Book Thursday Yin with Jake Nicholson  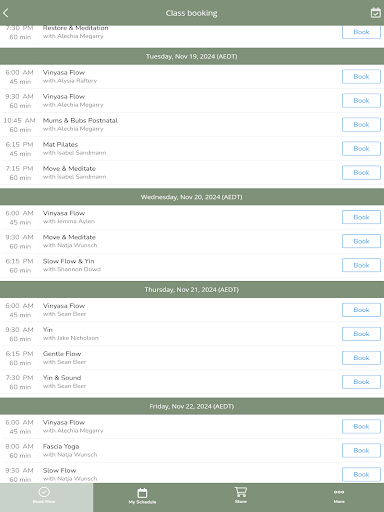point(361,334)
